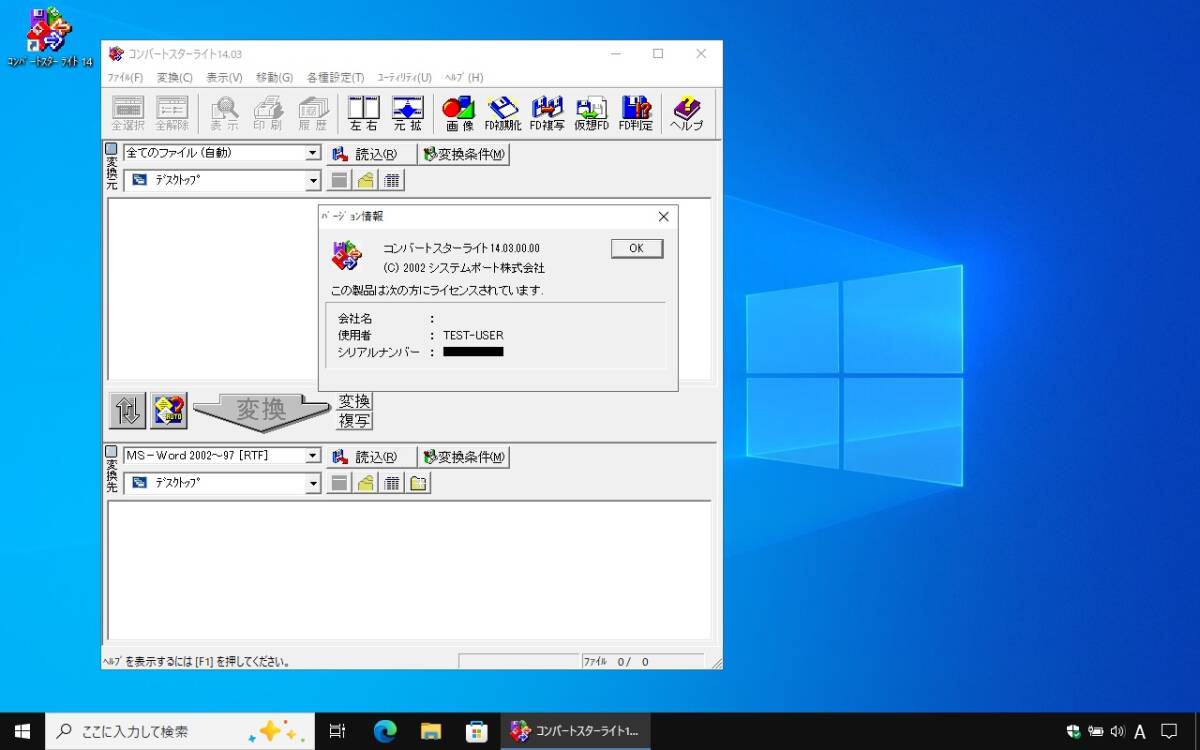Click gray list icon in 変換元 panel

340,181
